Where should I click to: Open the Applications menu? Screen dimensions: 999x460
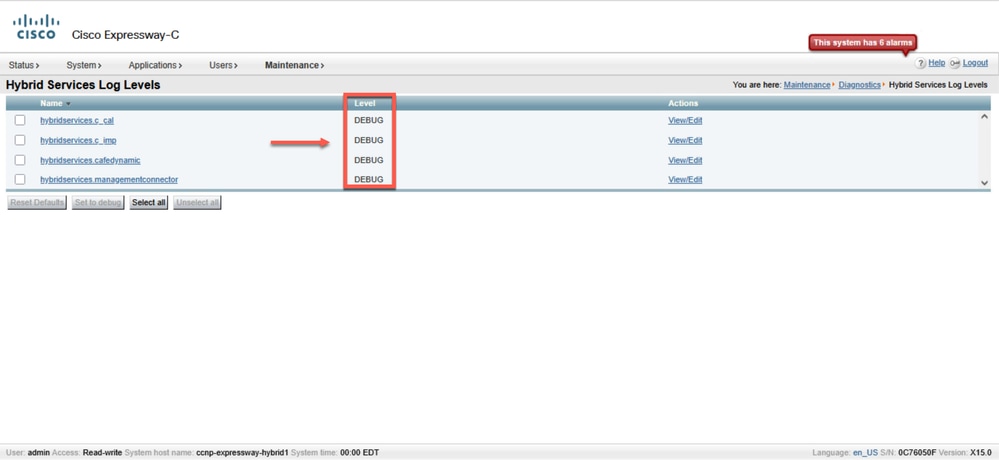tap(155, 65)
